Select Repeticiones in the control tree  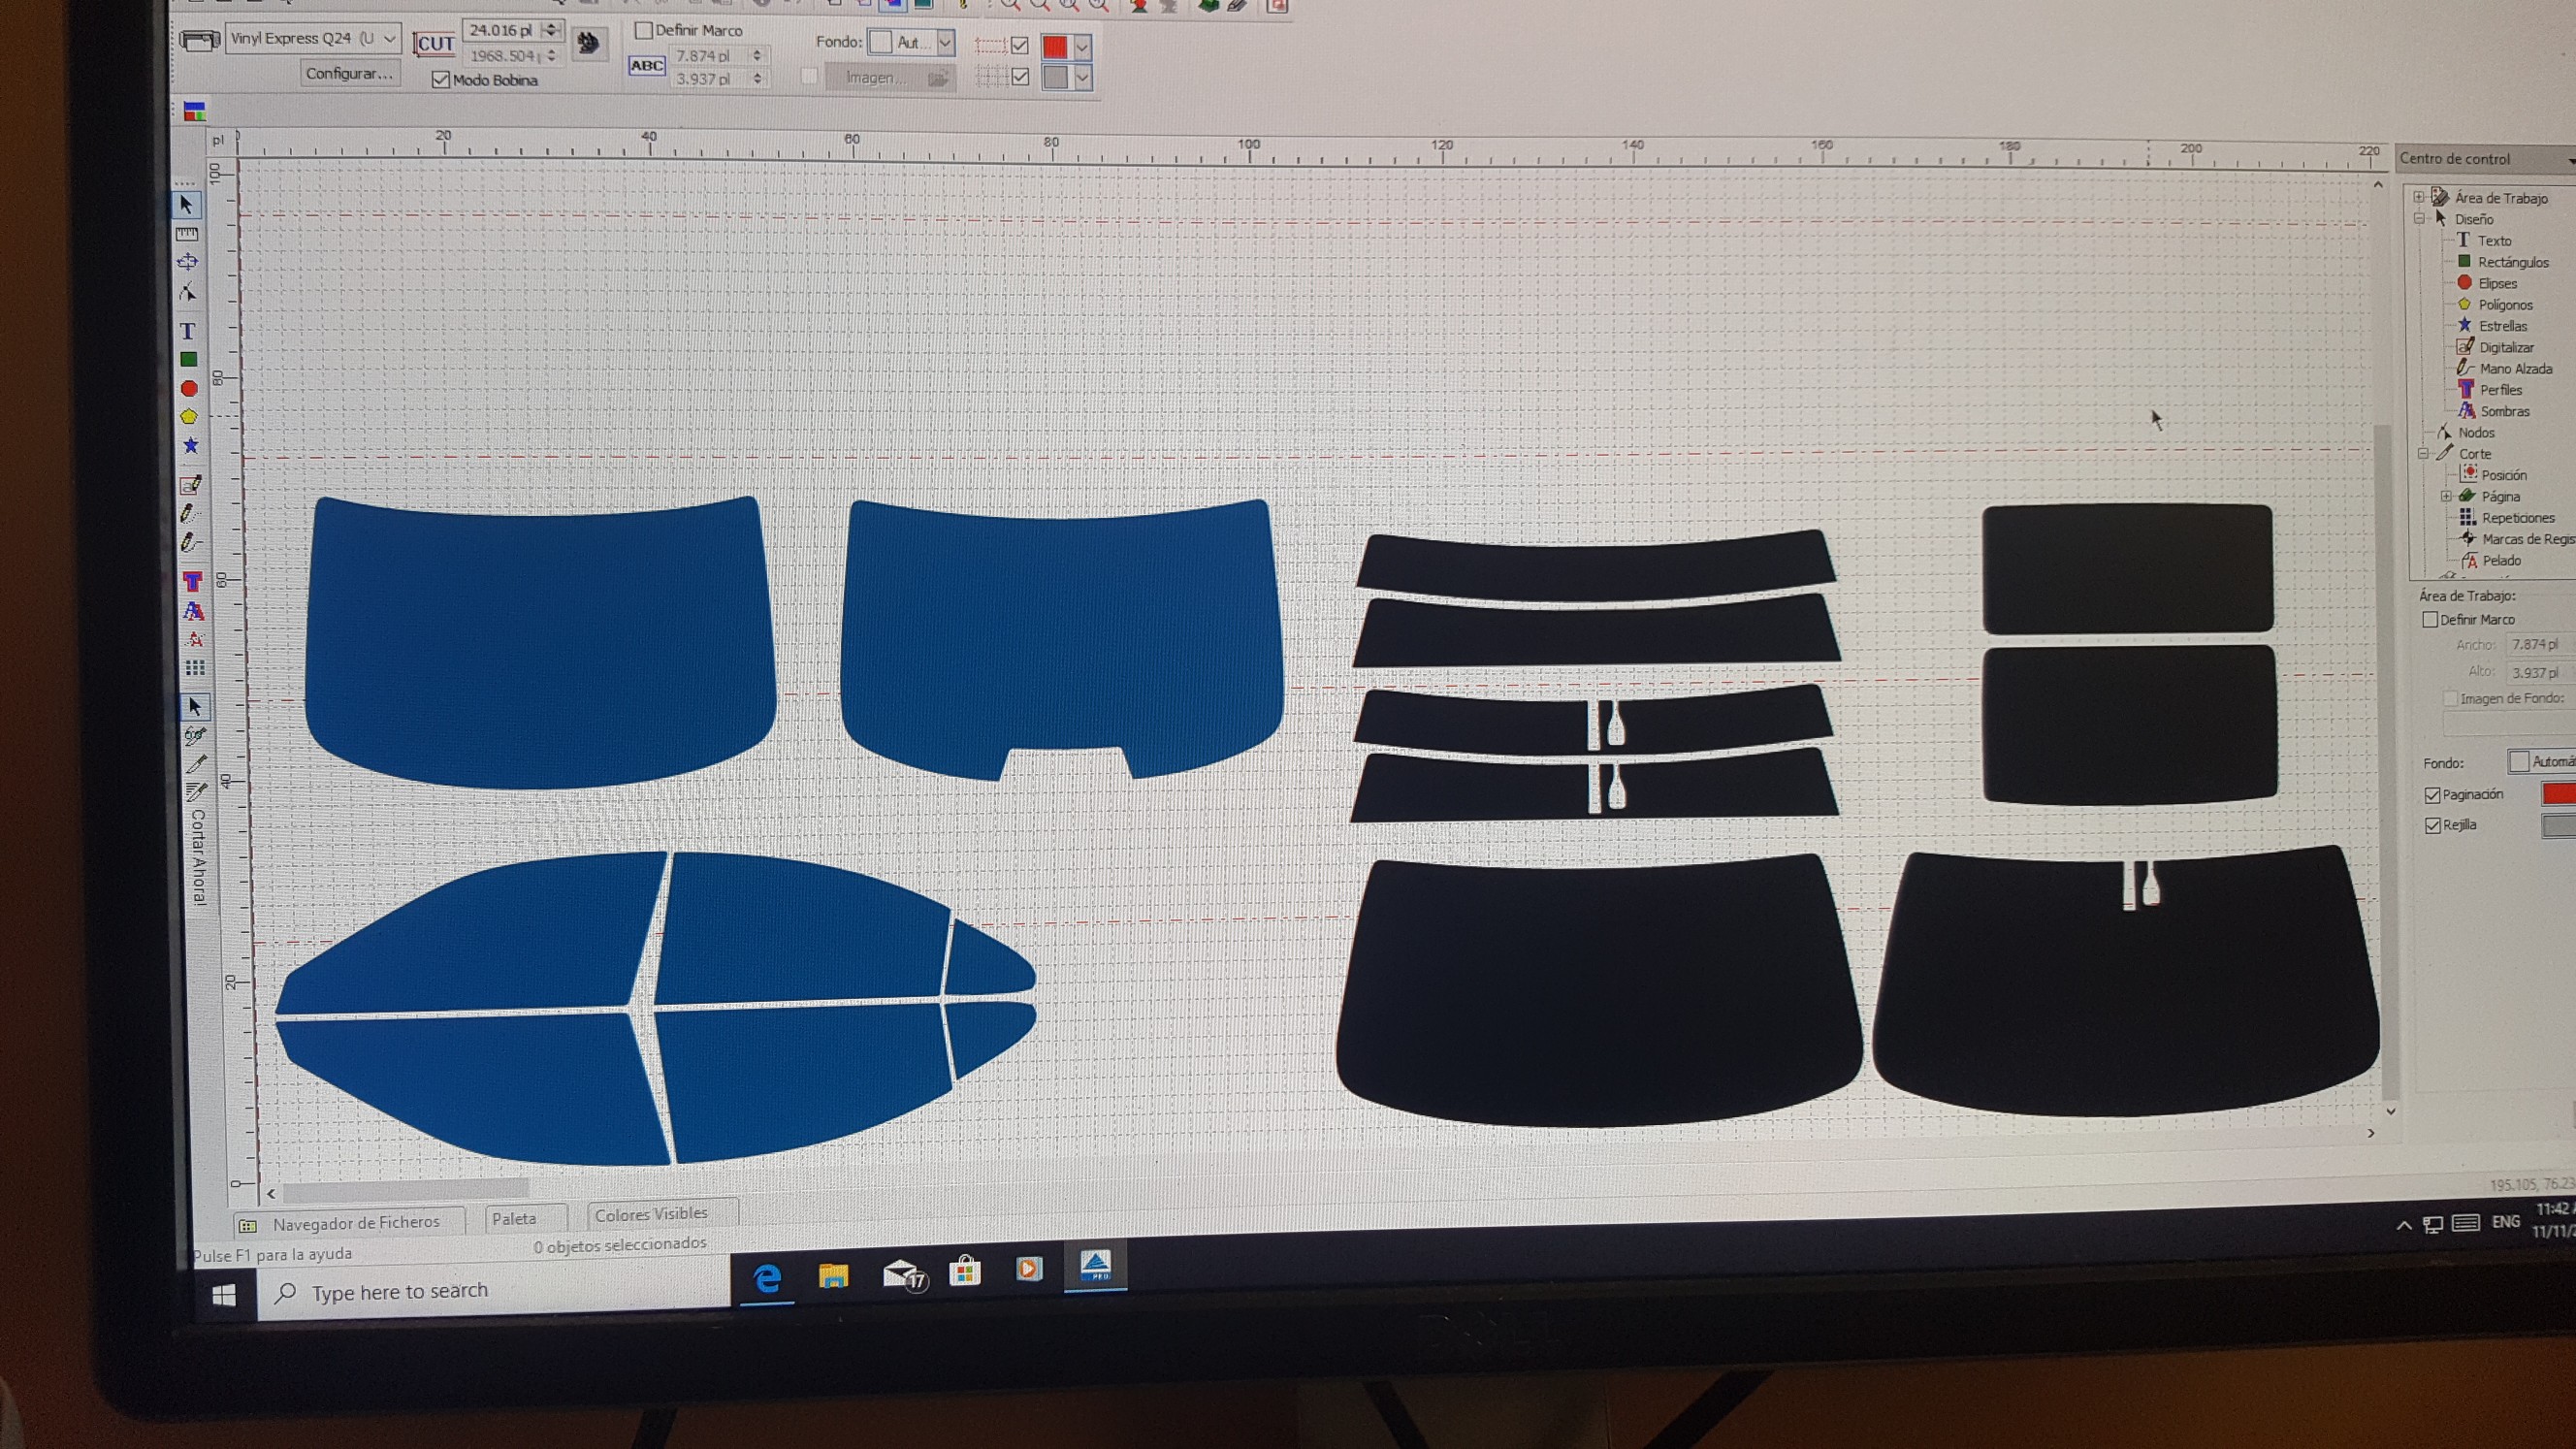(x=2517, y=518)
